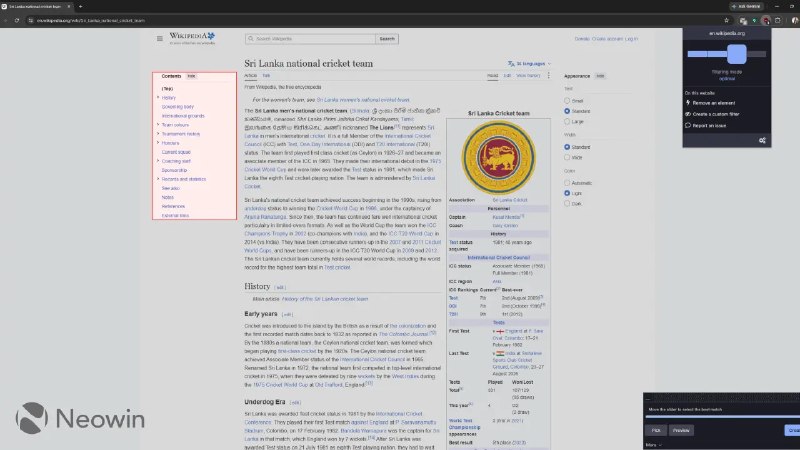The height and width of the screenshot is (450, 800).
Task: Select Wide width option
Action: 567,157
